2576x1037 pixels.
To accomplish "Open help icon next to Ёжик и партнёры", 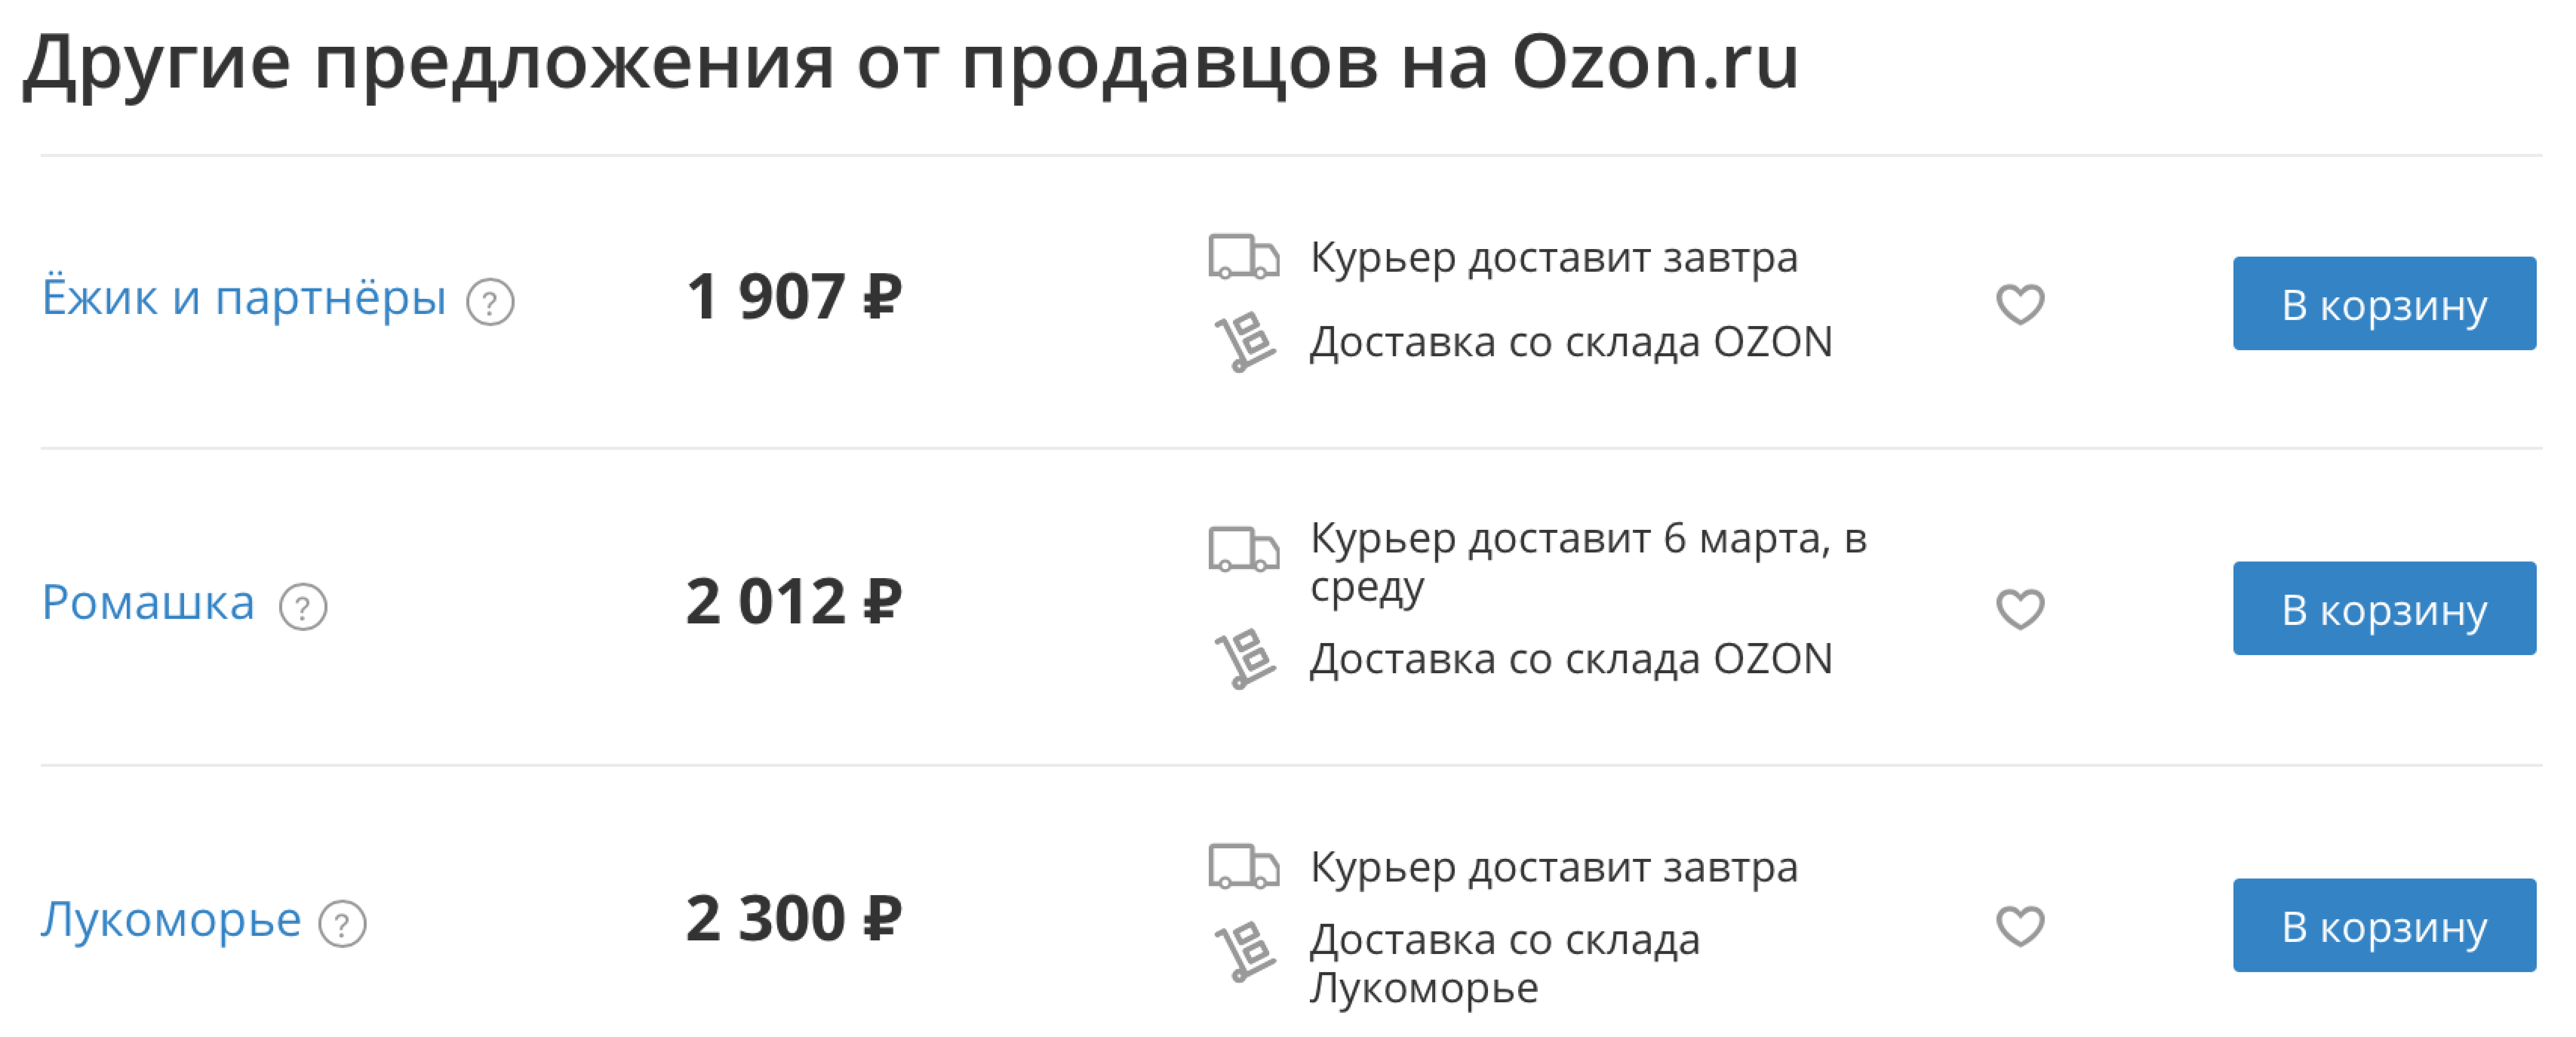I will coord(490,302).
